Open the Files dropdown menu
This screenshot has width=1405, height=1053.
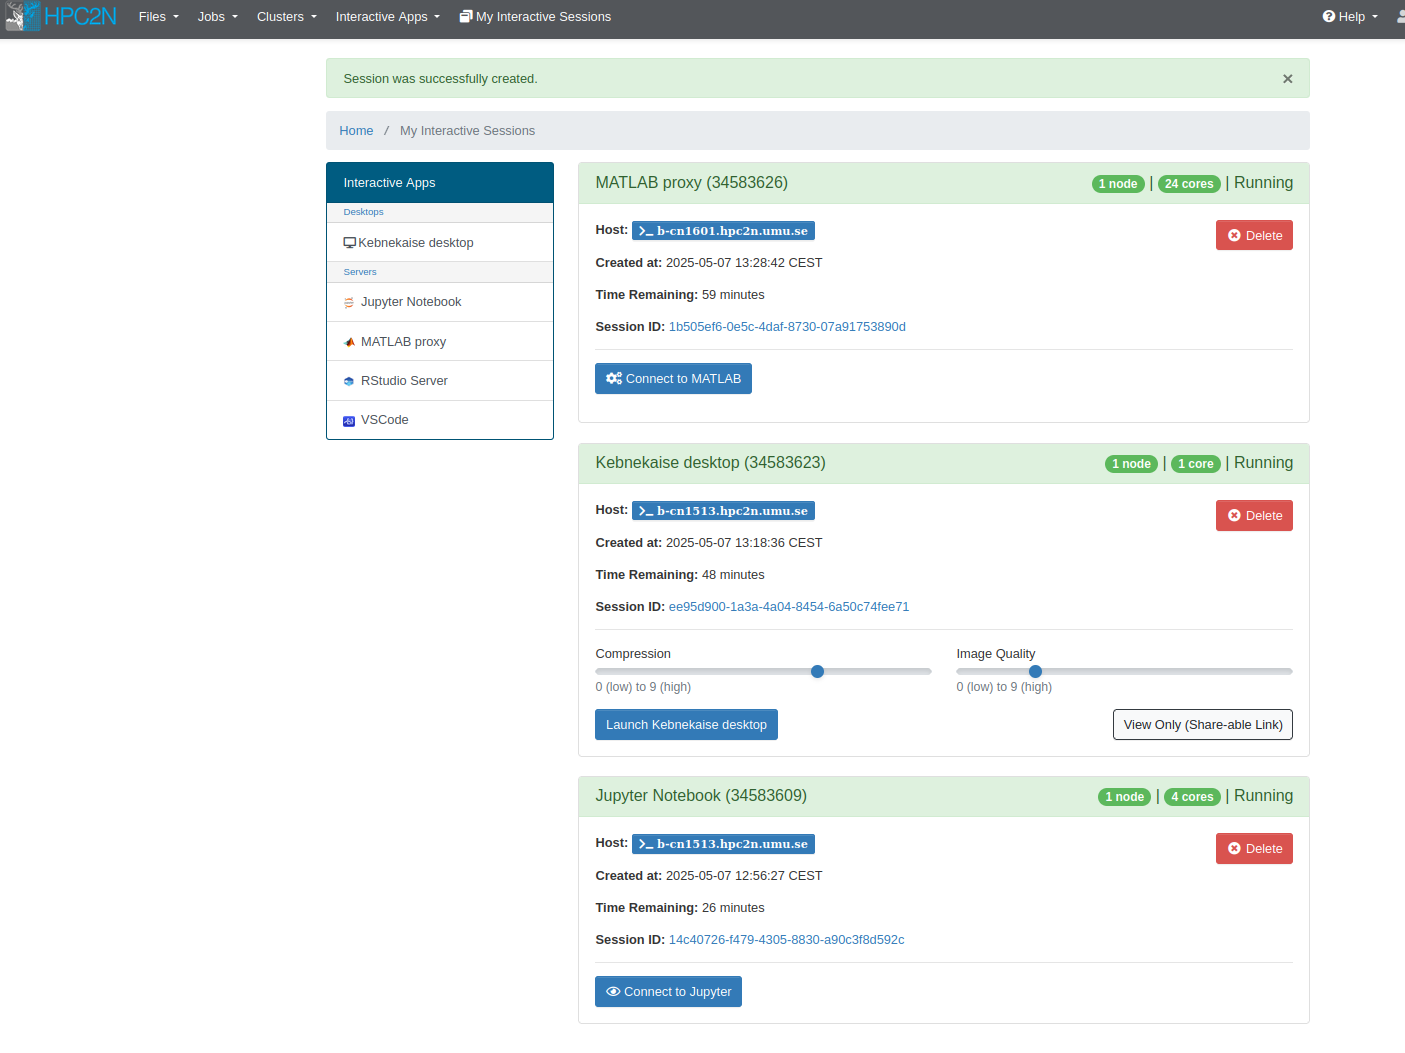click(x=158, y=17)
